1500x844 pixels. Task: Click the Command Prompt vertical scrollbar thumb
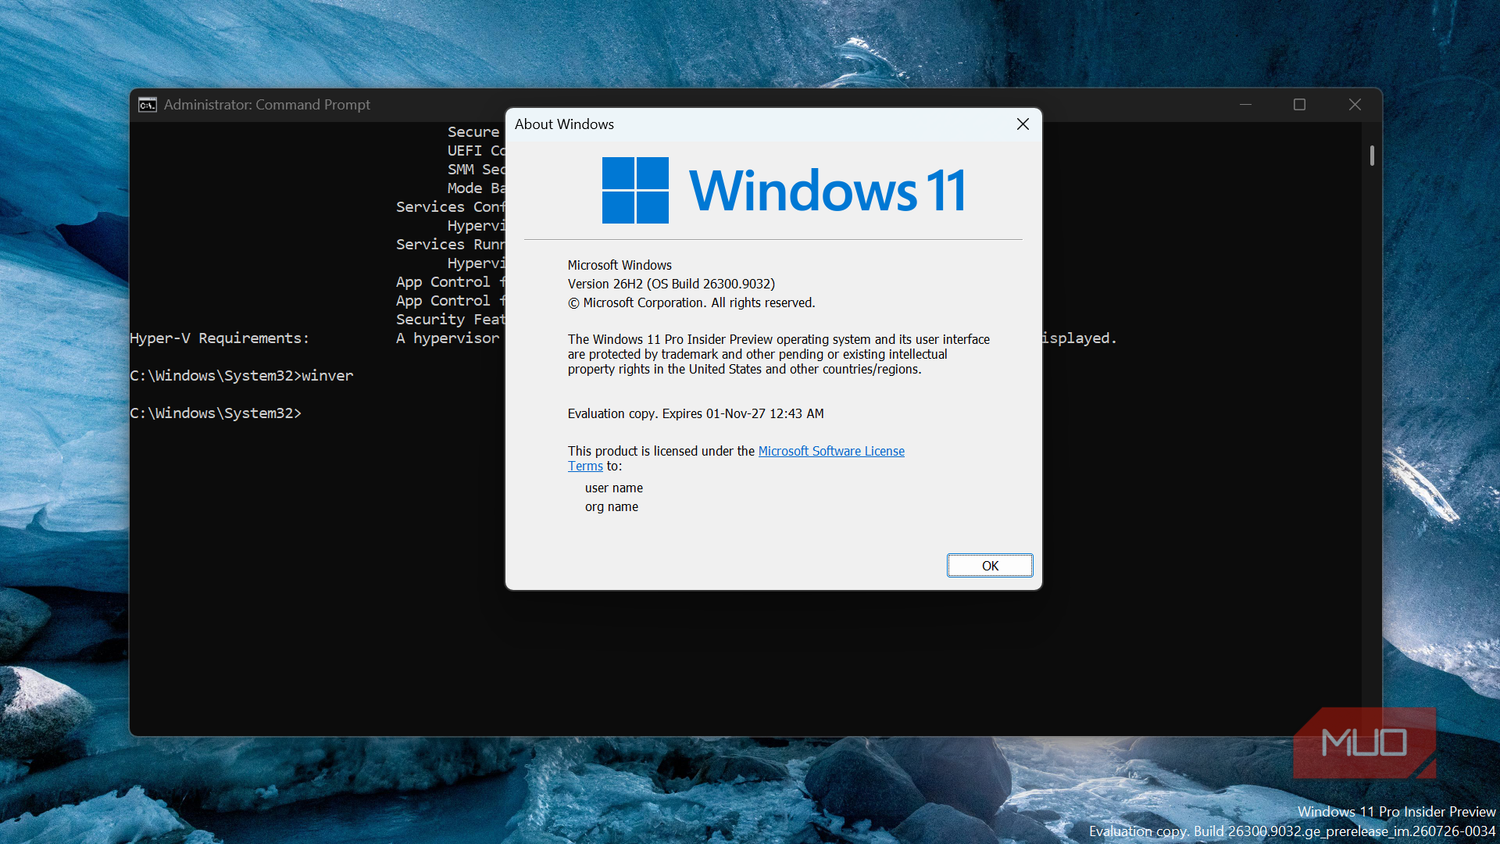(x=1372, y=155)
